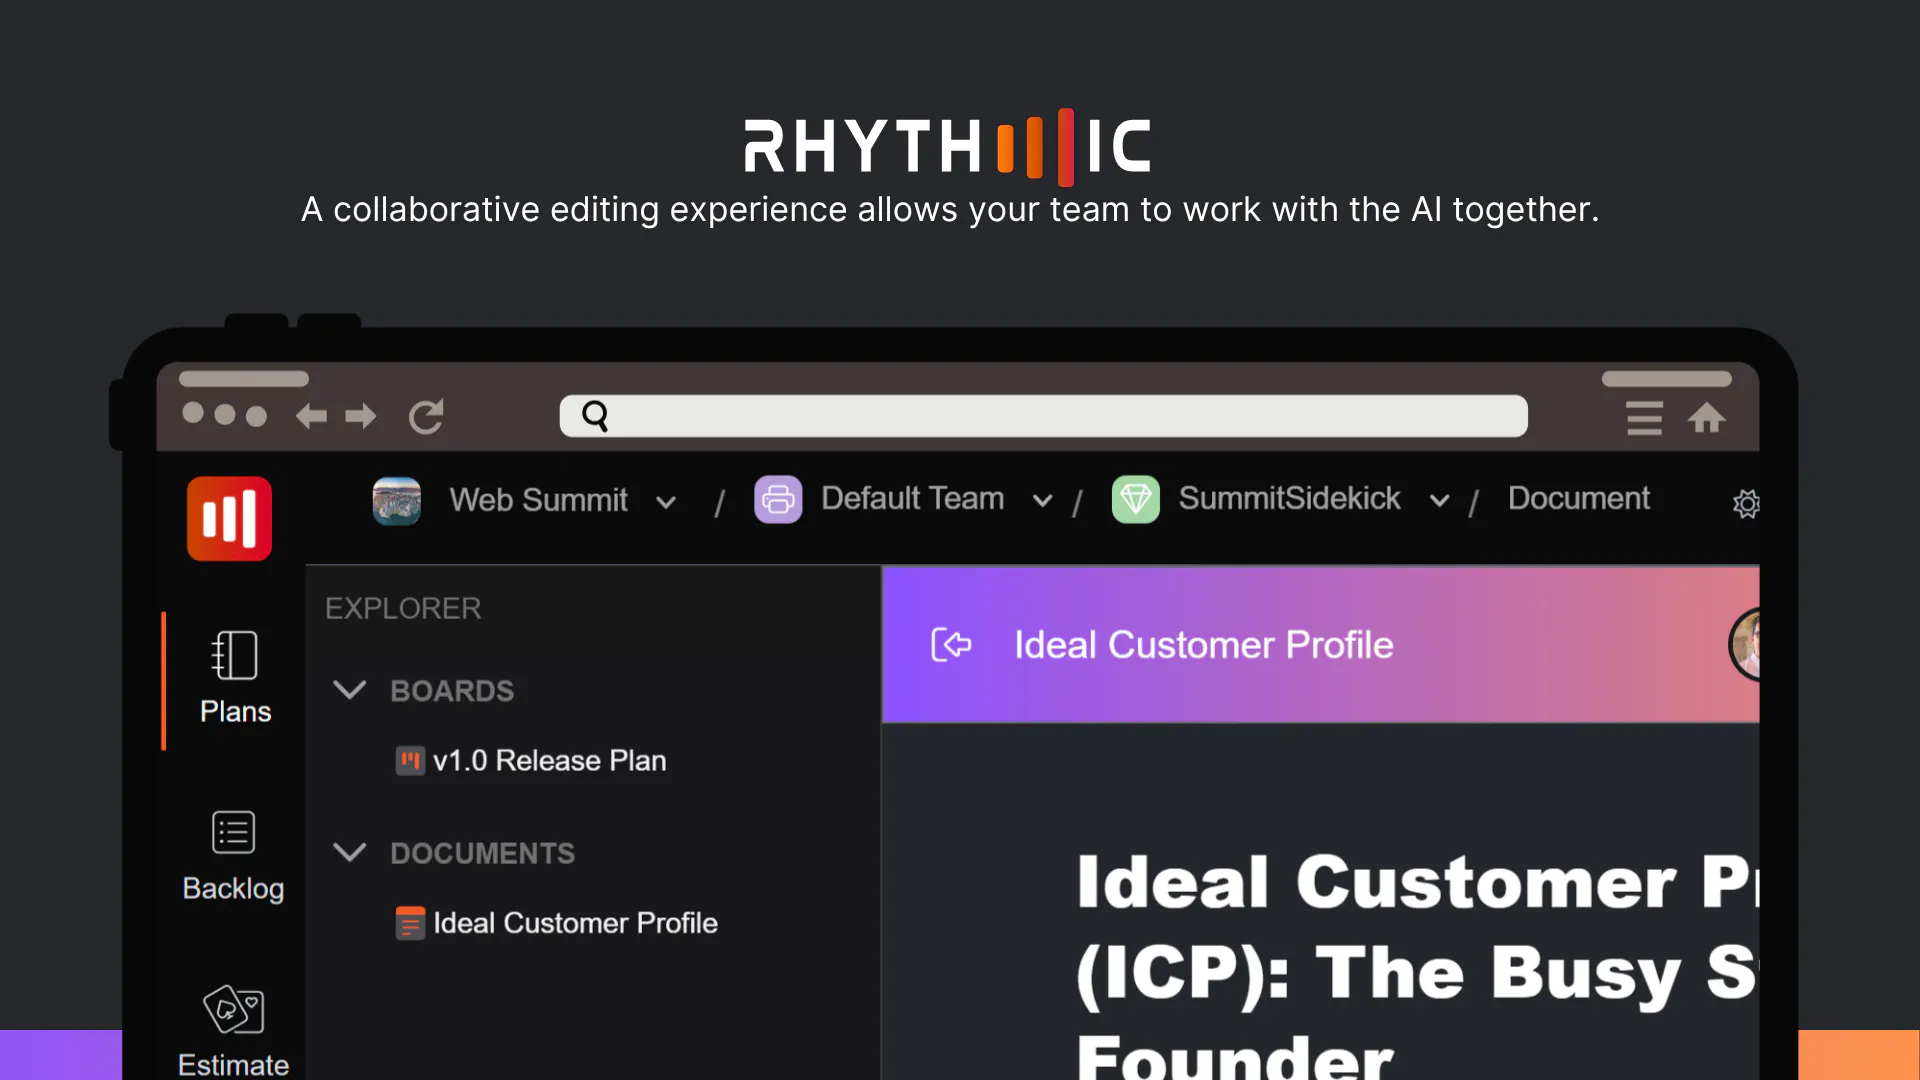Click the user avatar in document header
This screenshot has height=1080, width=1920.
tap(1745, 645)
